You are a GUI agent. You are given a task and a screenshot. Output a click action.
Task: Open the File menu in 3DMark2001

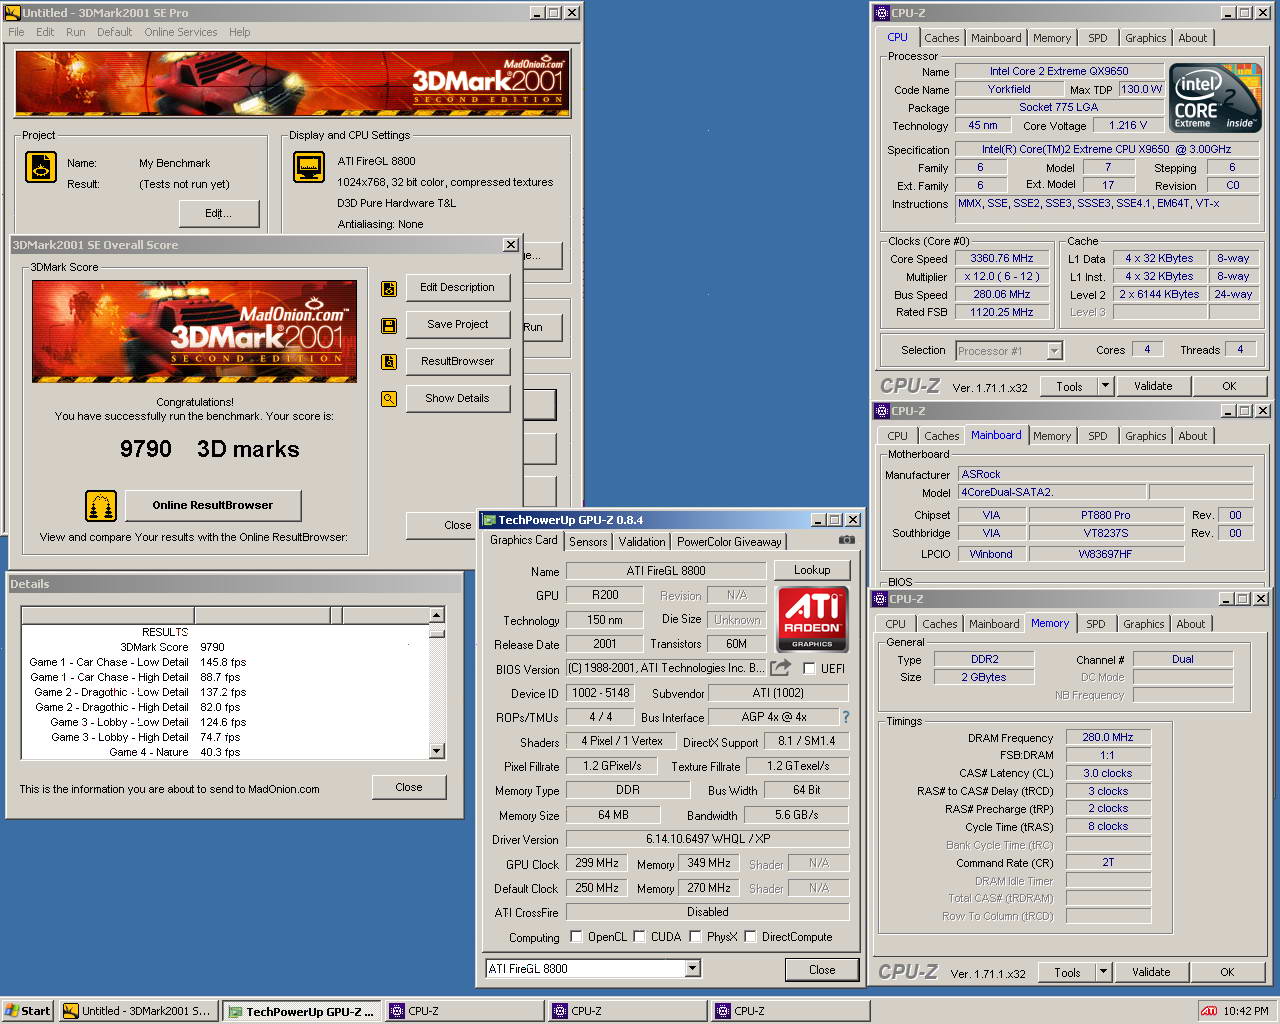pyautogui.click(x=16, y=32)
